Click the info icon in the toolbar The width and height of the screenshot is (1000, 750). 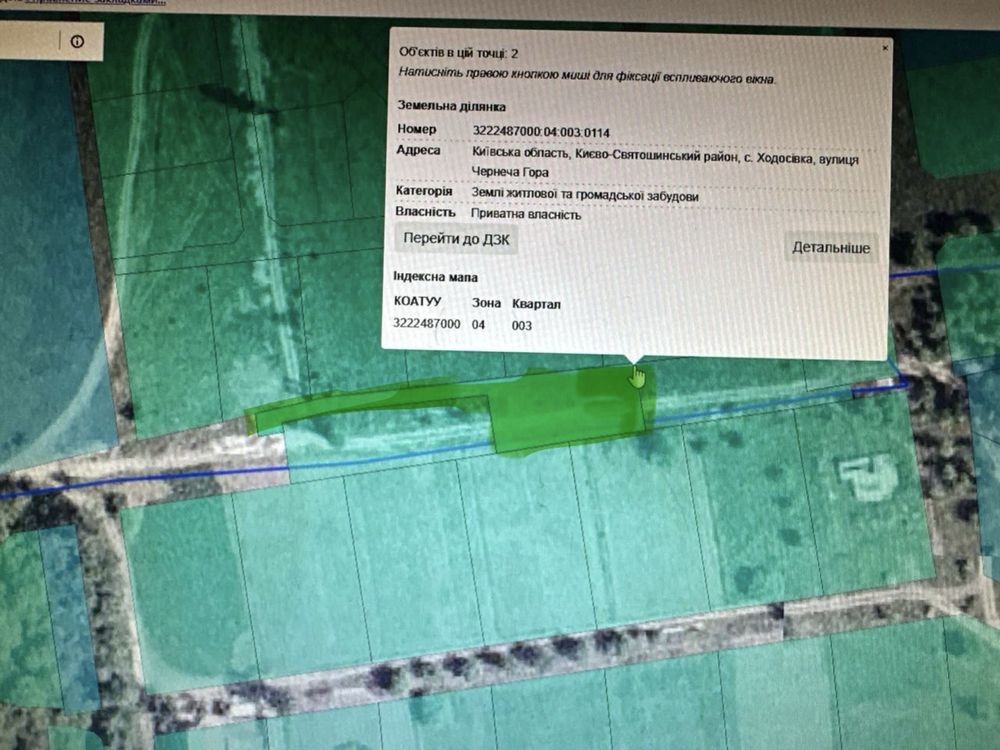pyautogui.click(x=77, y=41)
